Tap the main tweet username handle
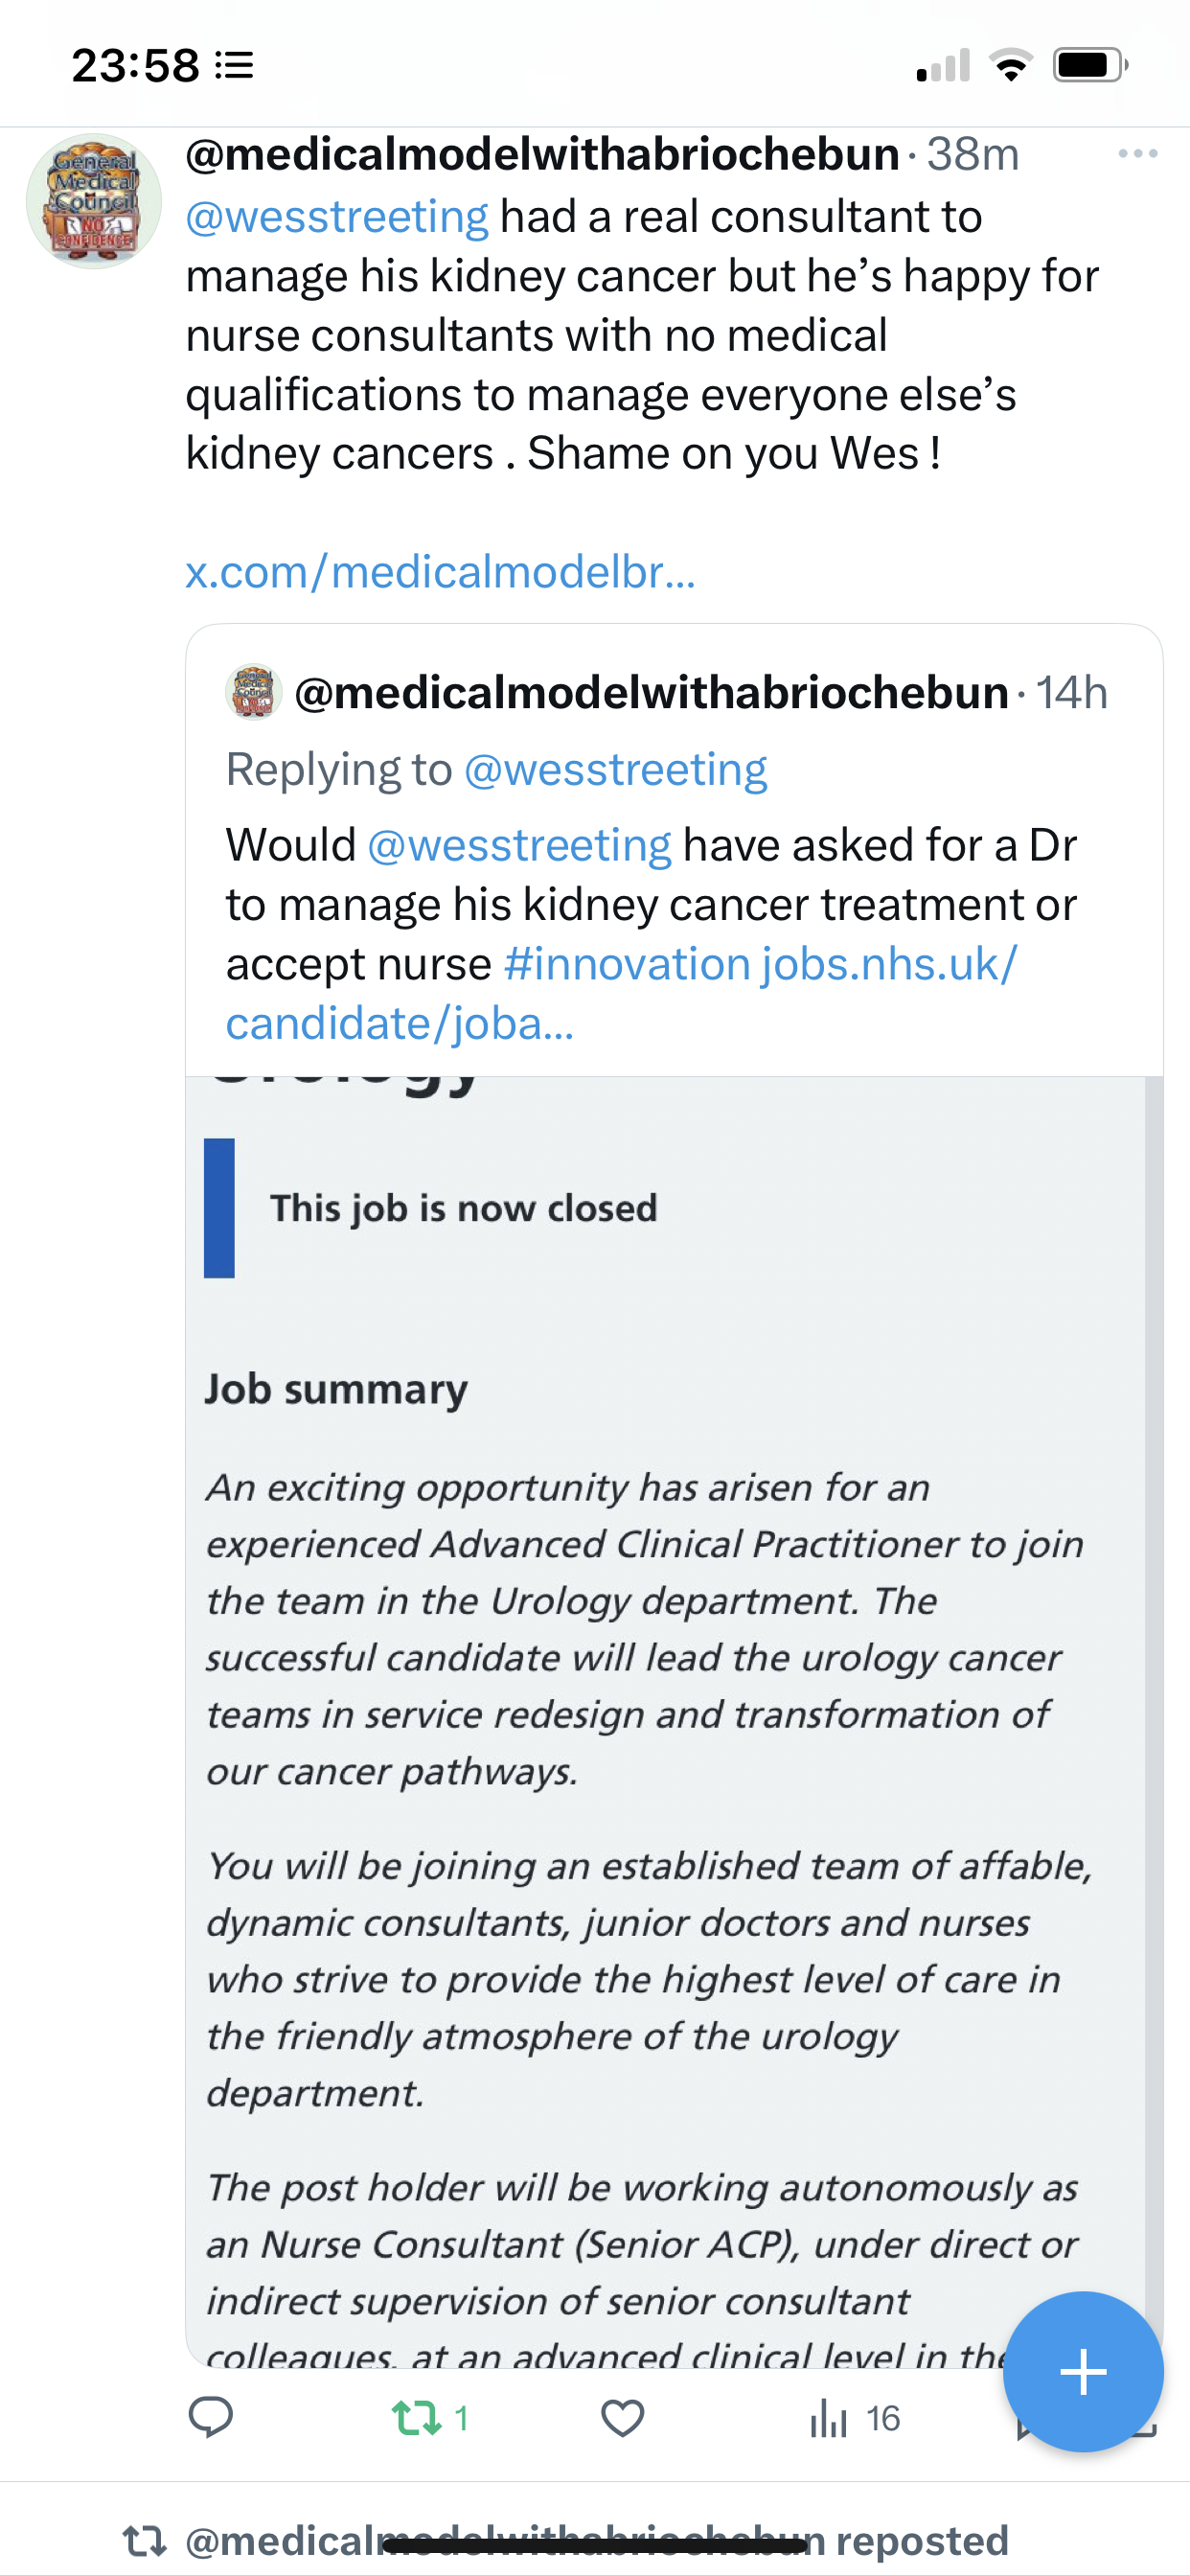 tap(542, 154)
